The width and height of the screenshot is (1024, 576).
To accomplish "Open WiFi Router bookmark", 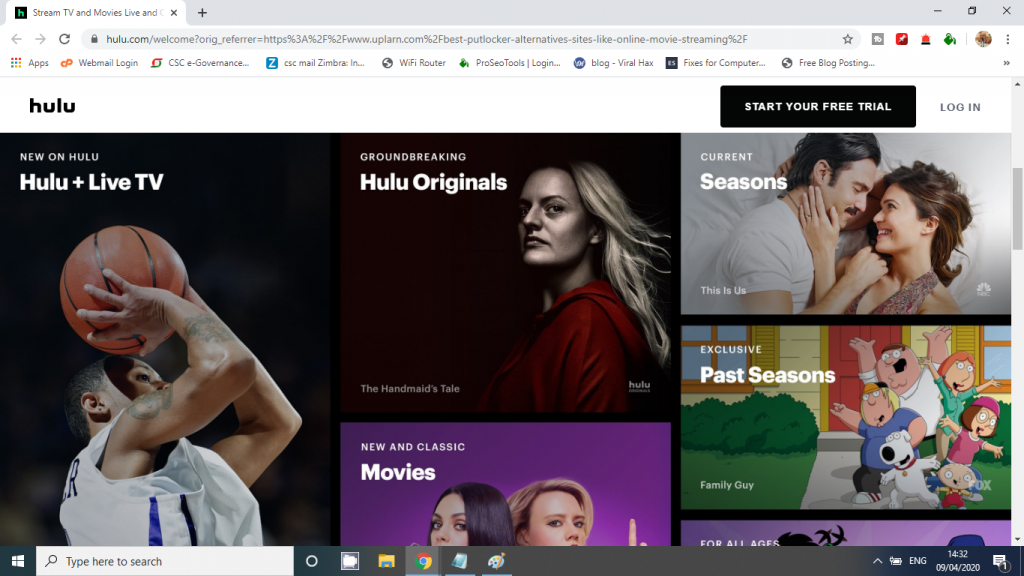I will pos(414,63).
